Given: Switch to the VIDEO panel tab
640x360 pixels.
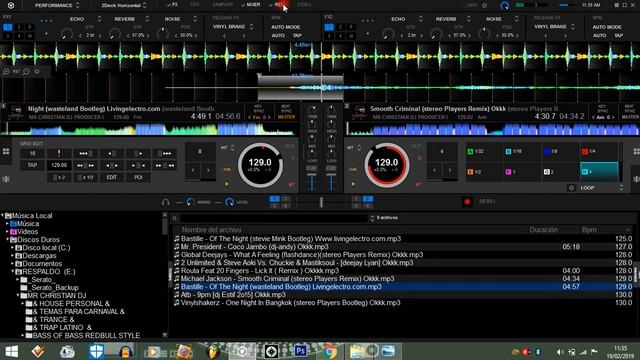Looking at the screenshot, I should pos(304,4).
